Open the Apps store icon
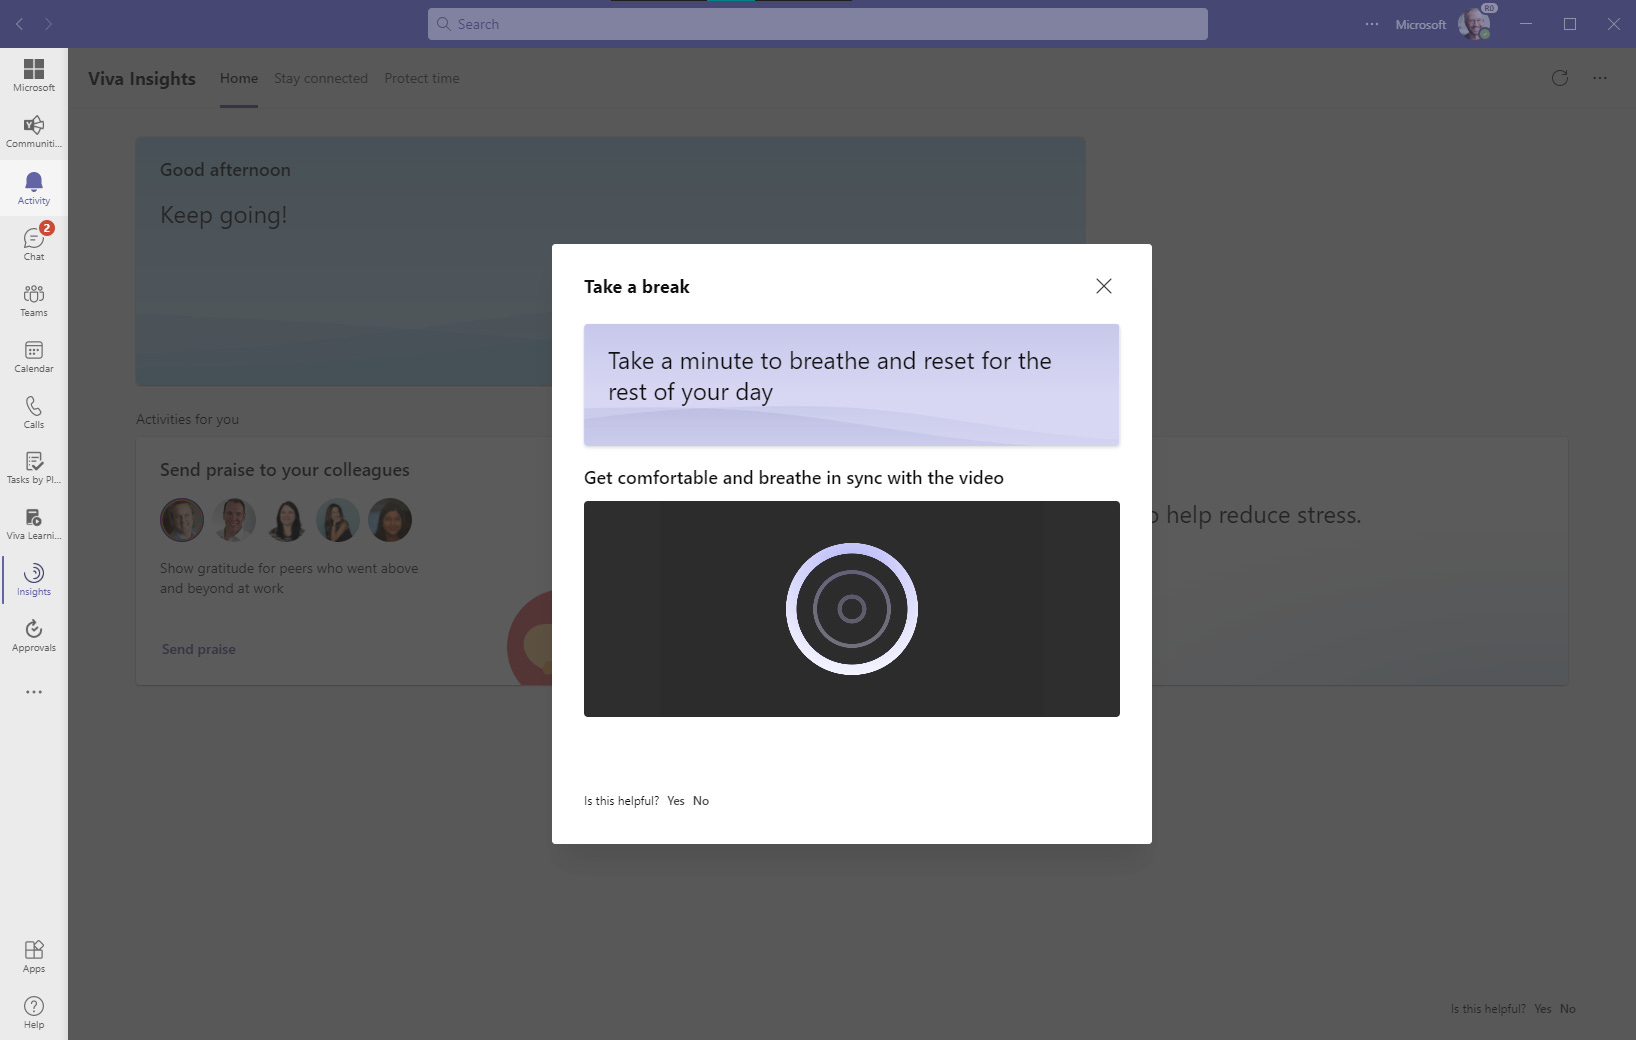 [x=34, y=956]
